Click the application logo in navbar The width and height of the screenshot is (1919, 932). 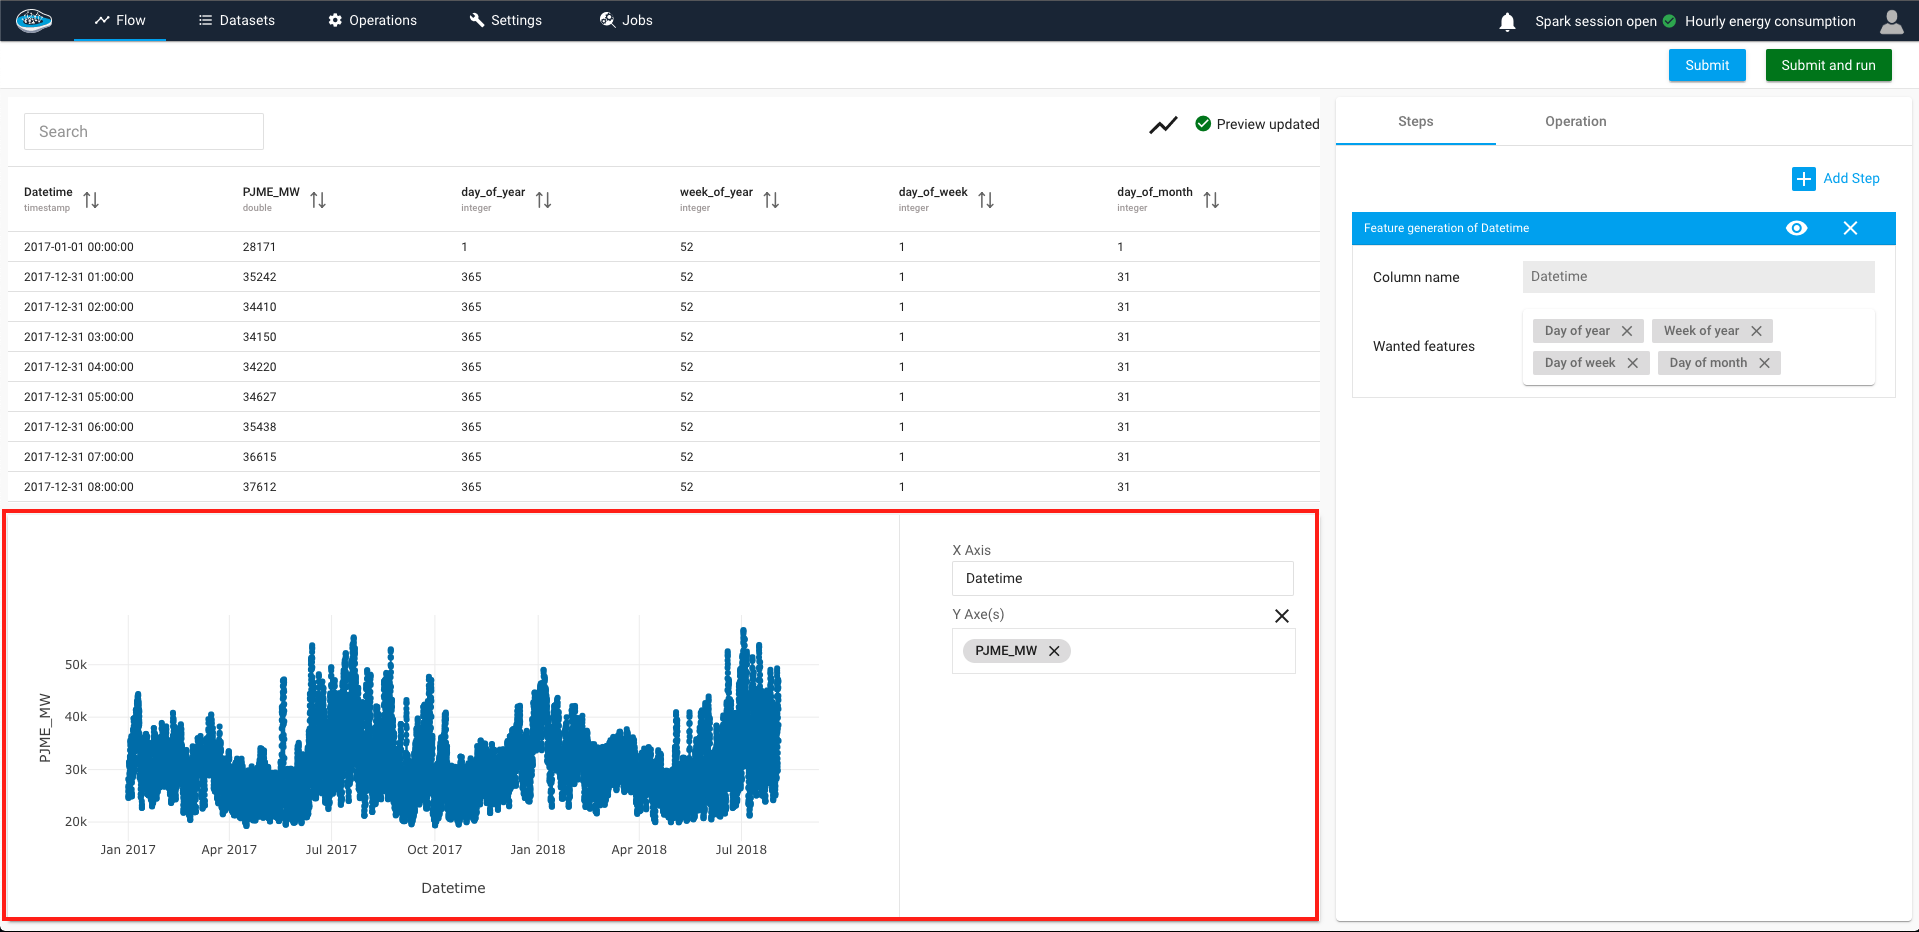pyautogui.click(x=34, y=20)
